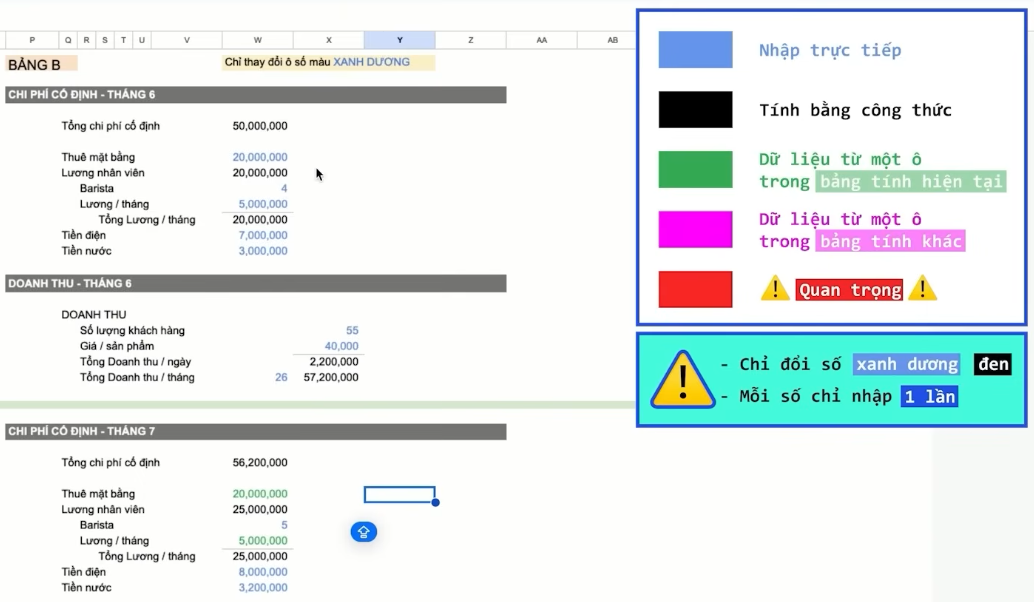
Task: Click the selected empty cell in column Y
Action: [400, 495]
